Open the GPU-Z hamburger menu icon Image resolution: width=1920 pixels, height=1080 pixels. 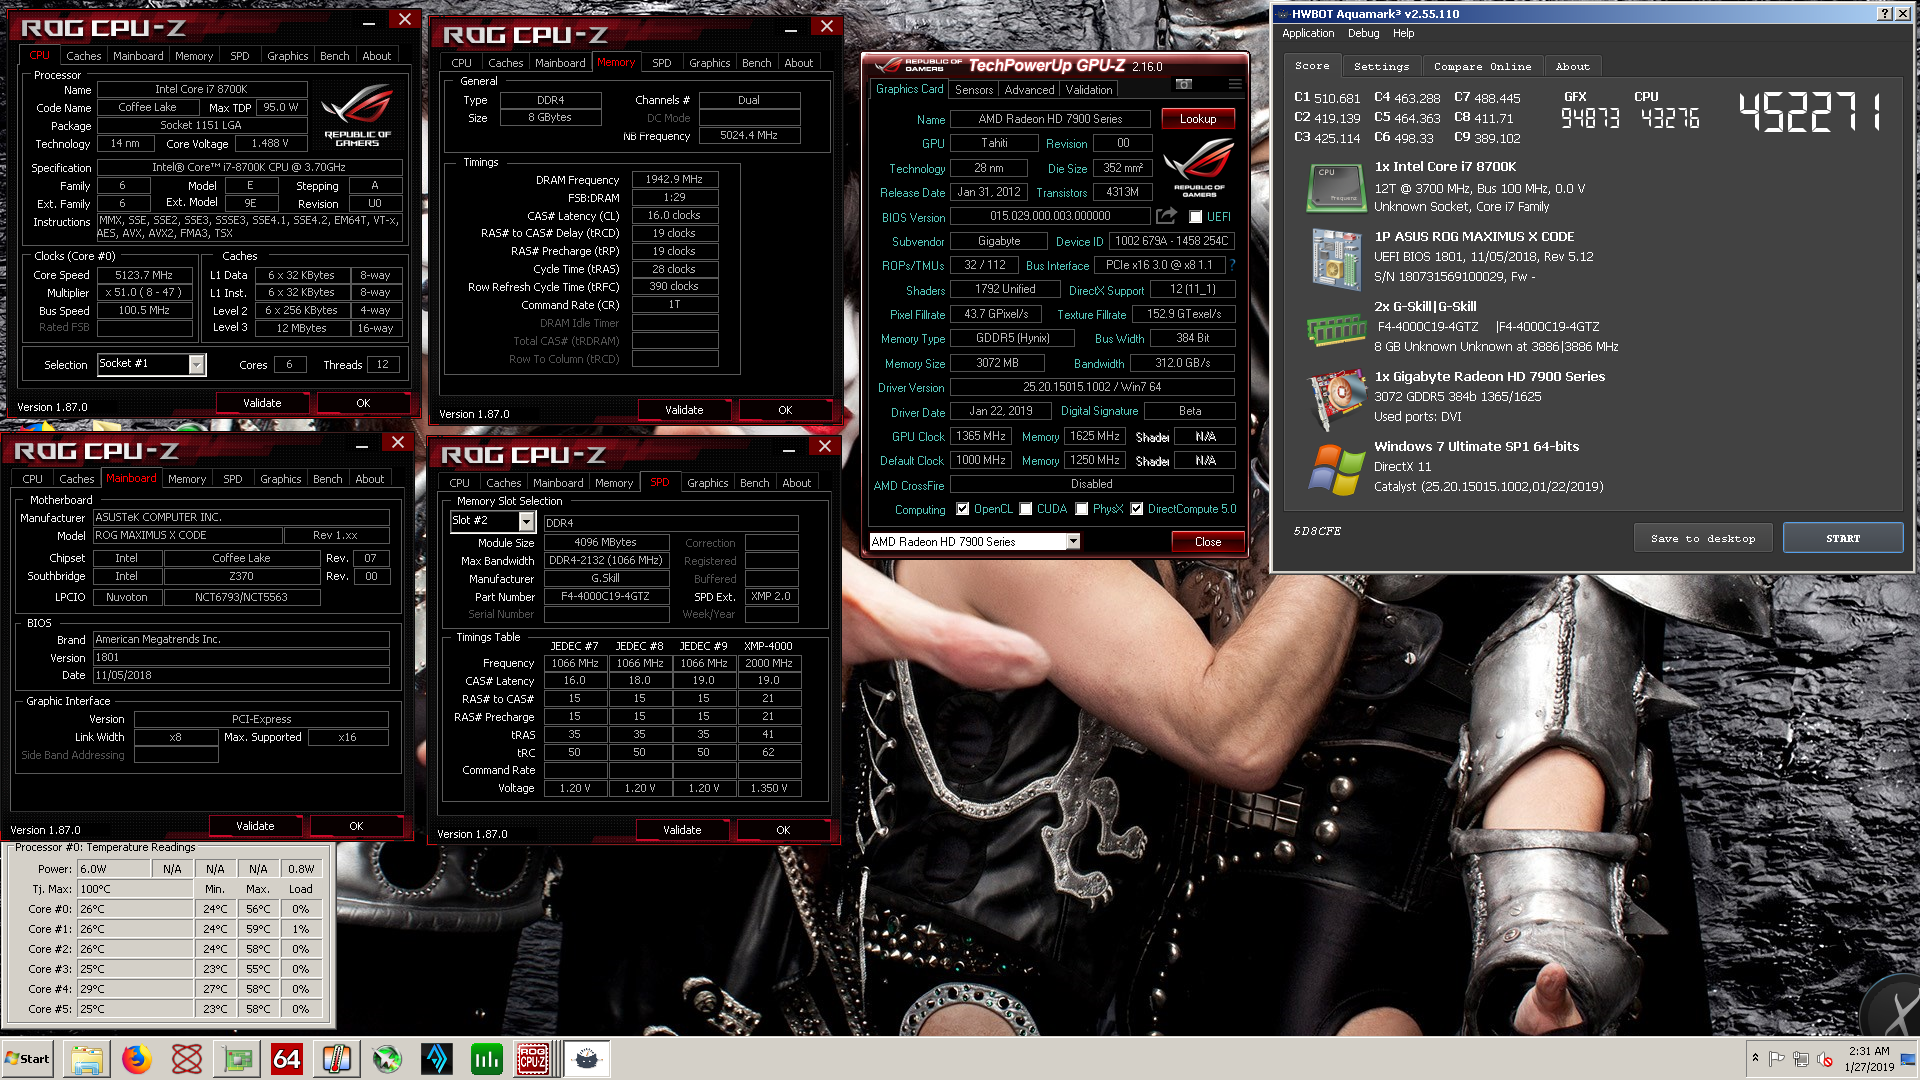[x=1235, y=84]
